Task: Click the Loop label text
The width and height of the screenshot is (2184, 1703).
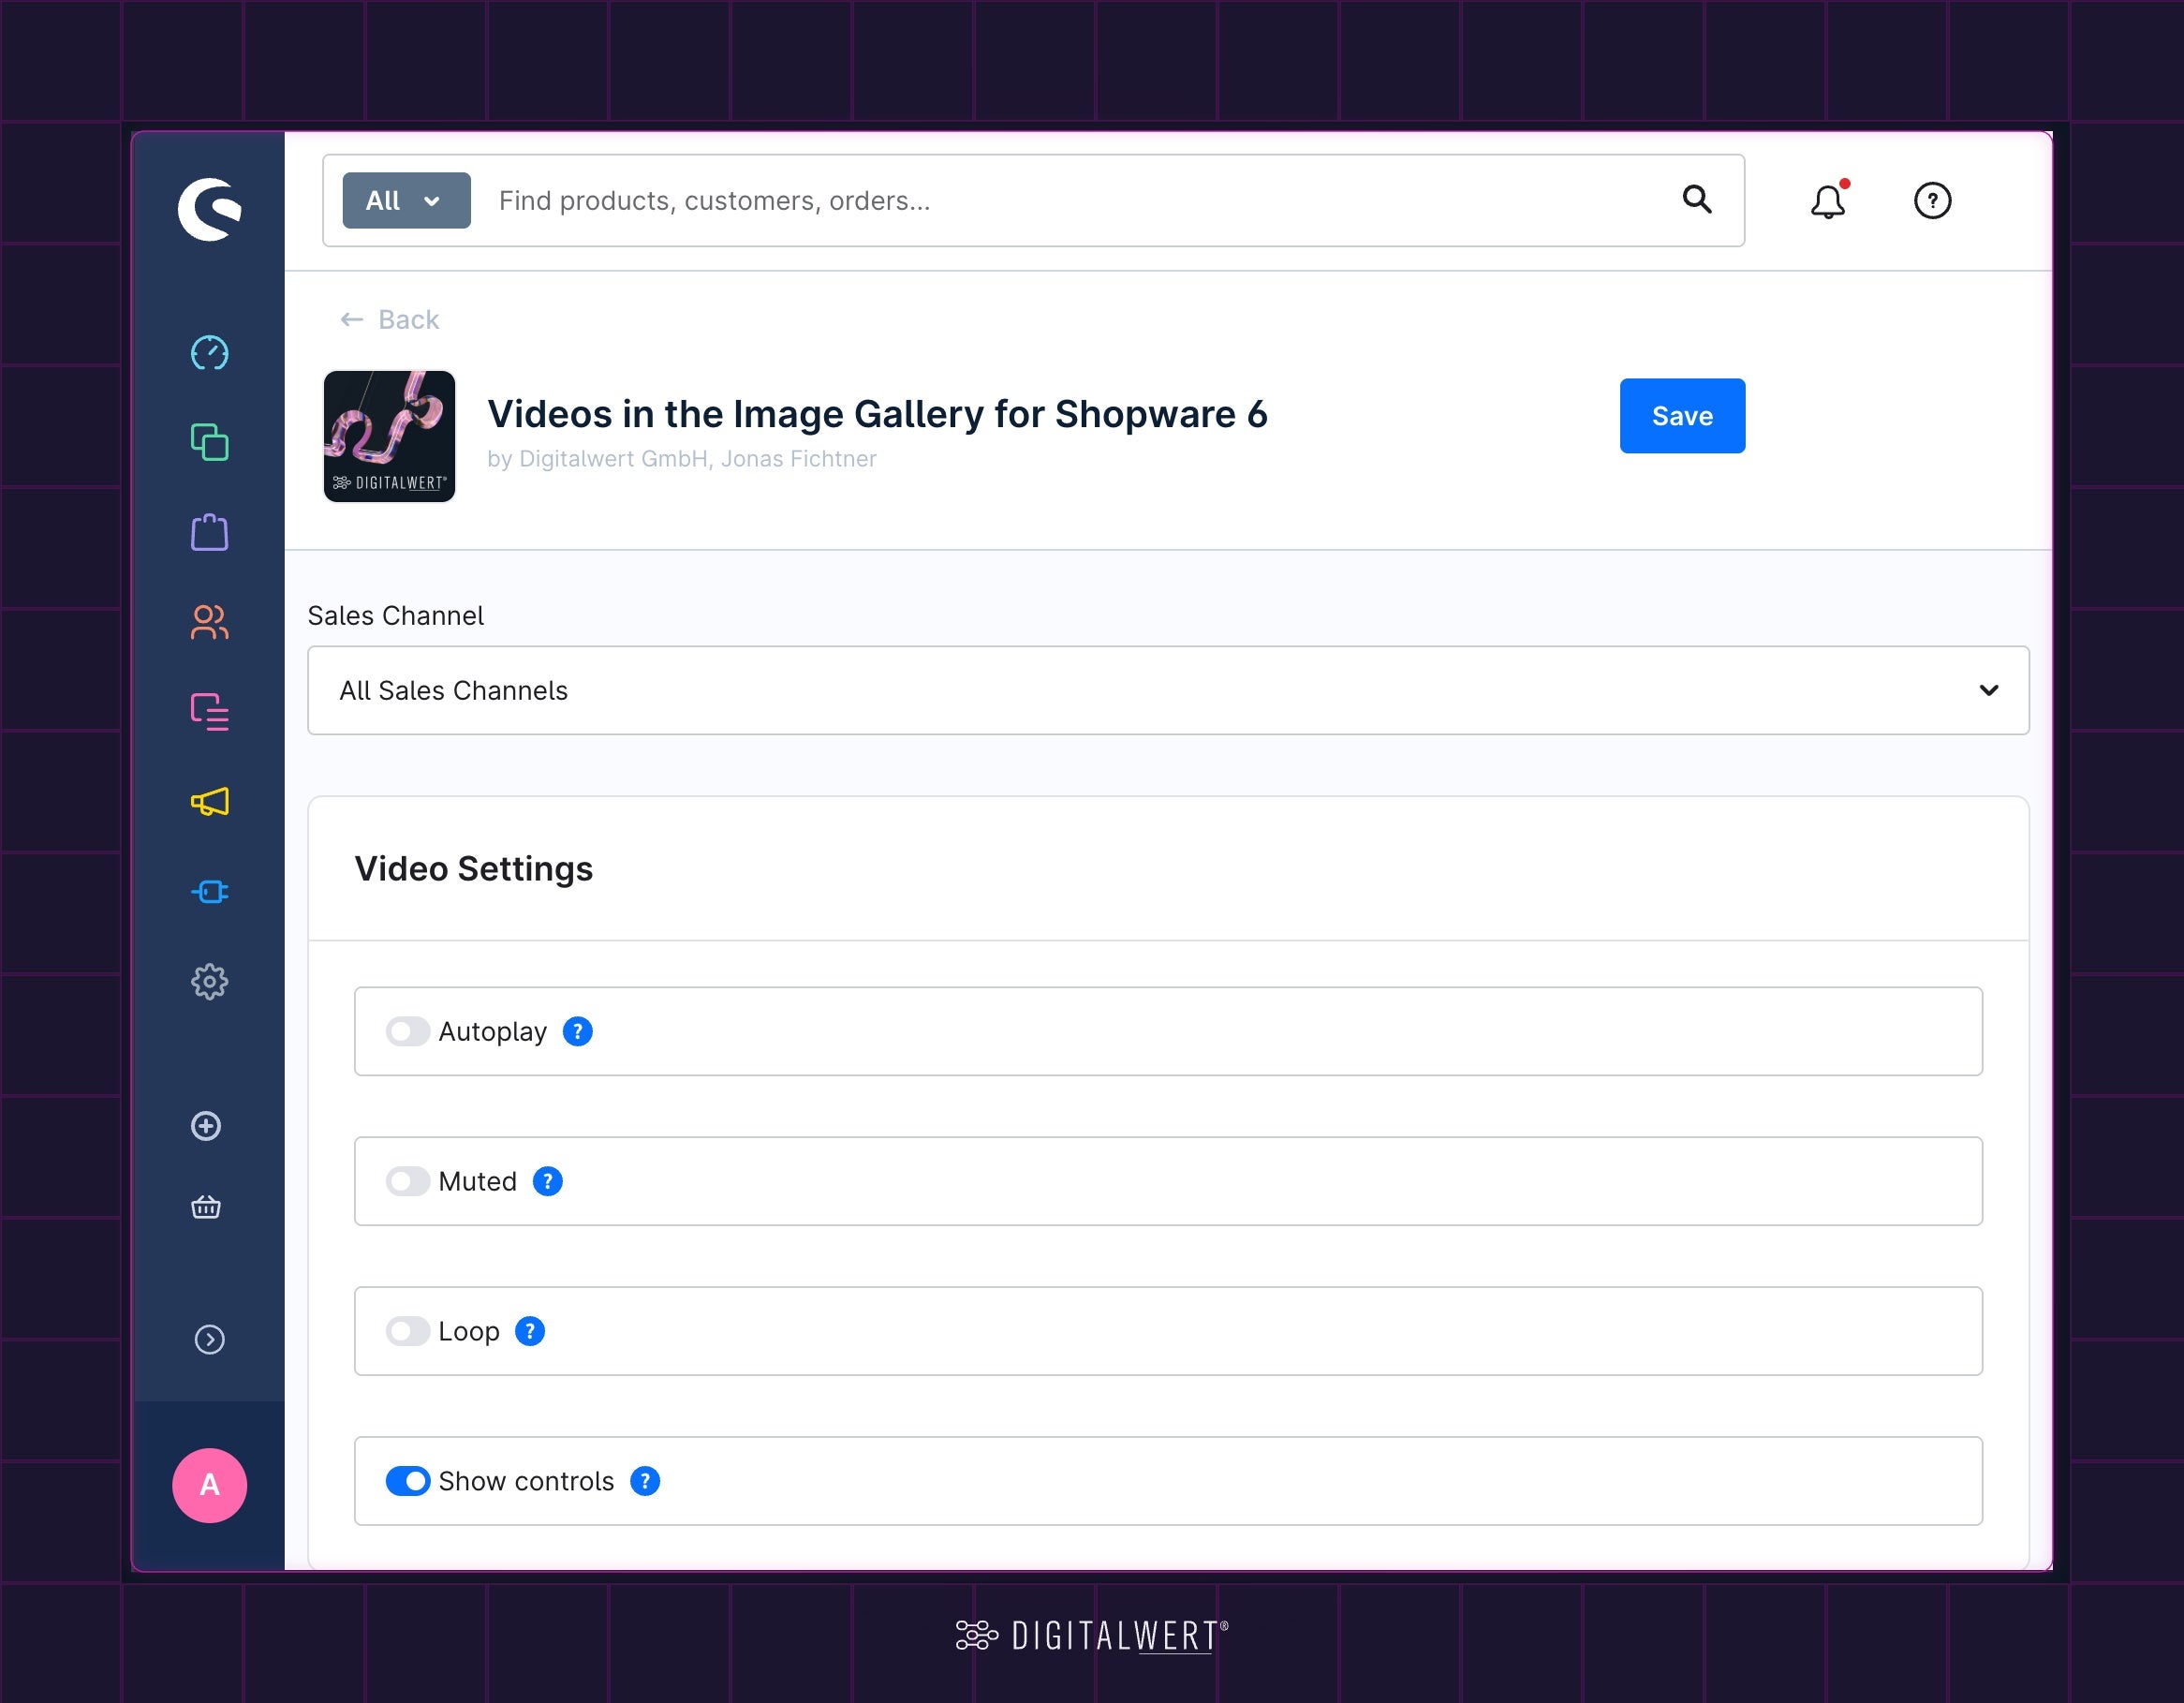Action: 468,1331
